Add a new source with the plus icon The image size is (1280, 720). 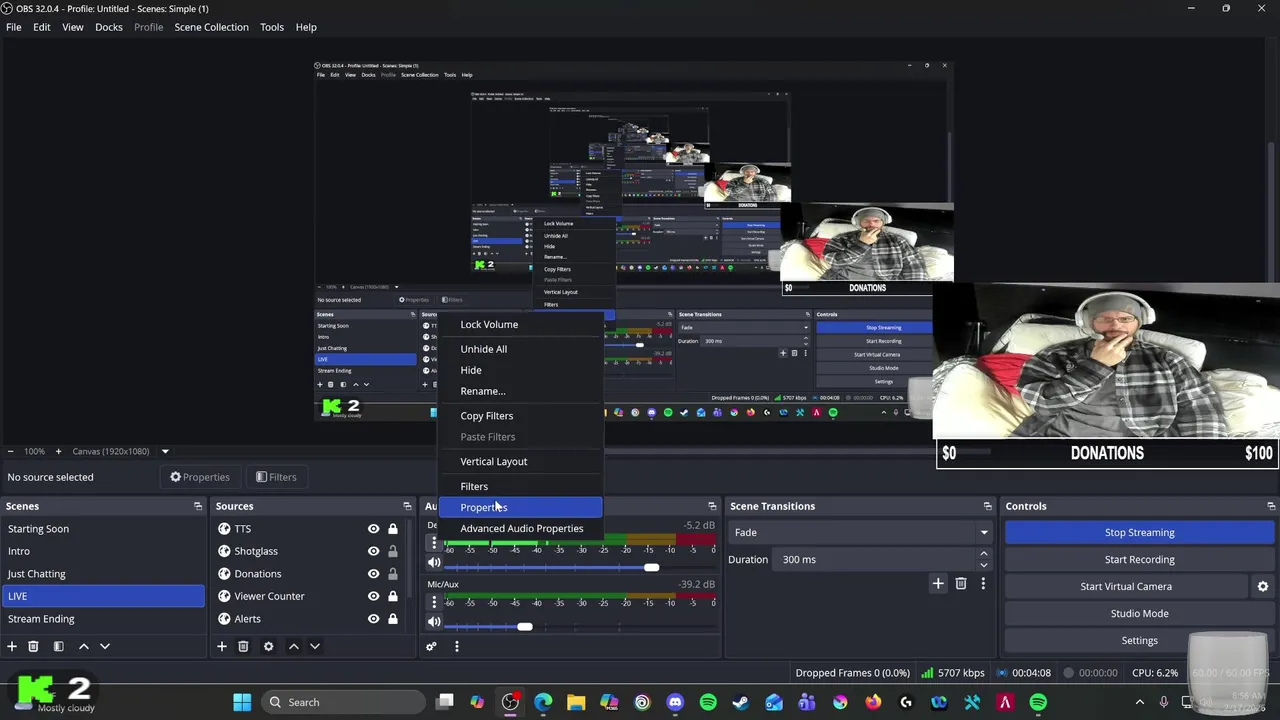point(222,646)
